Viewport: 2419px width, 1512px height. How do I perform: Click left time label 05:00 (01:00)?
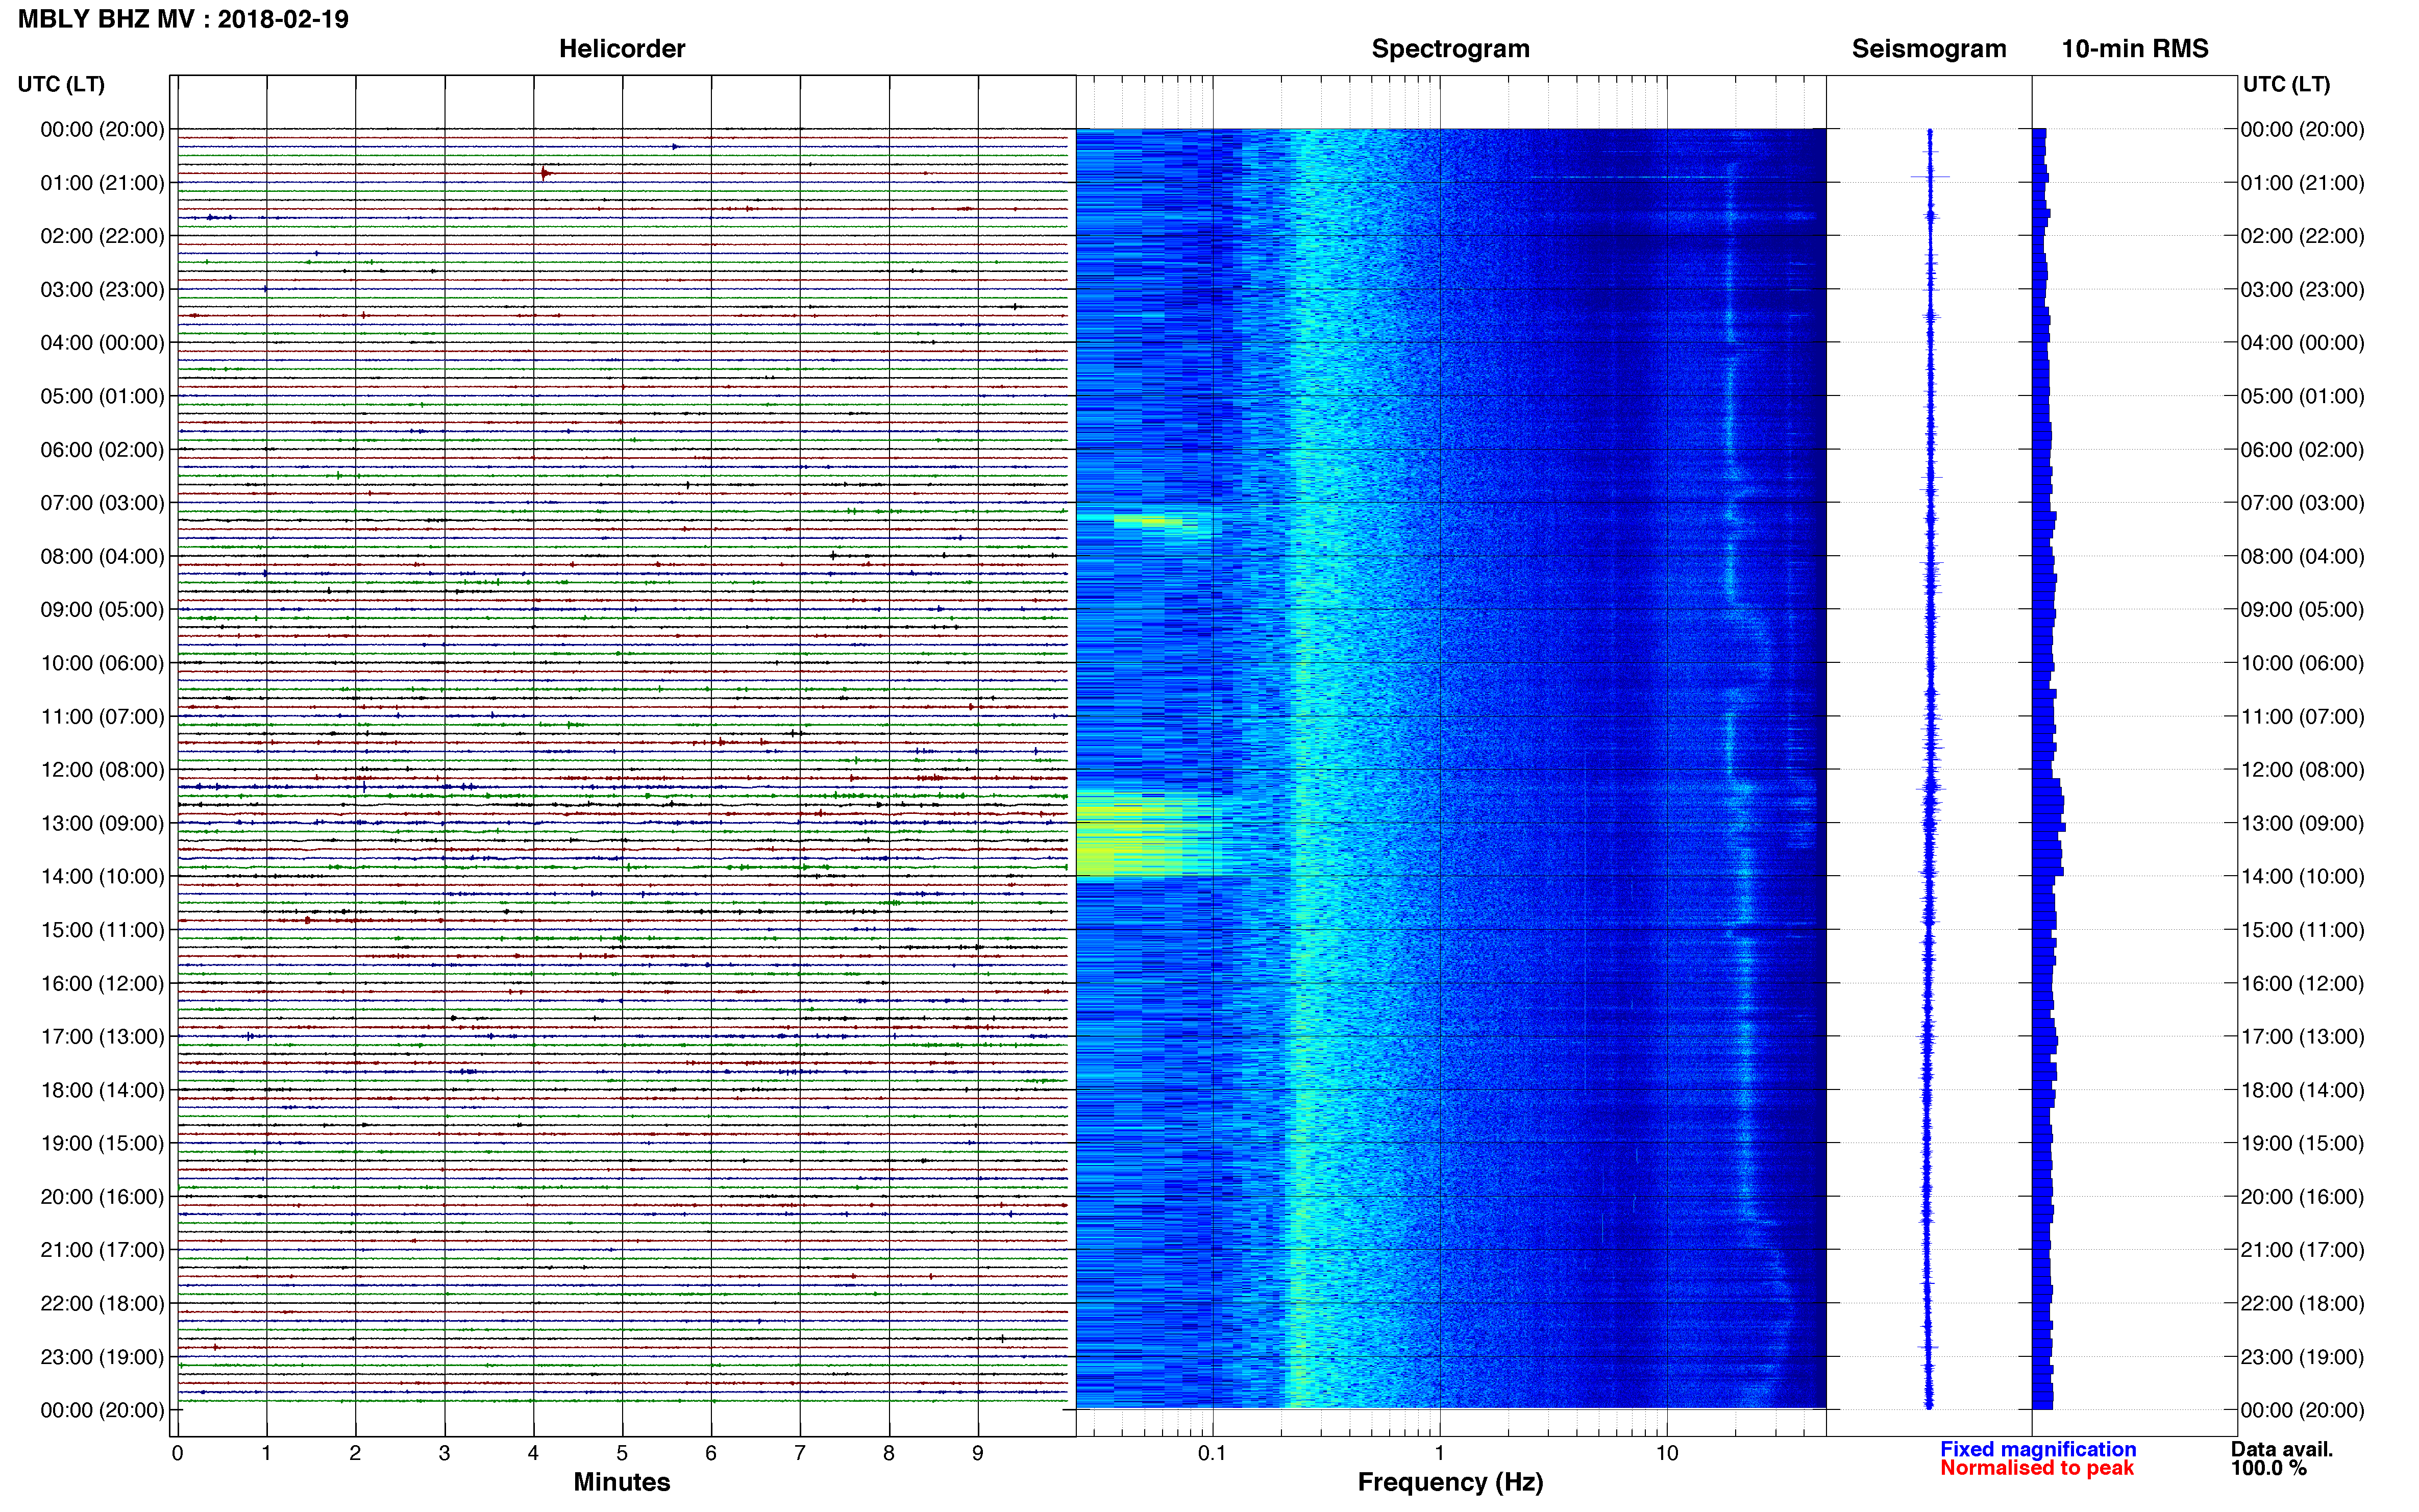[x=102, y=396]
